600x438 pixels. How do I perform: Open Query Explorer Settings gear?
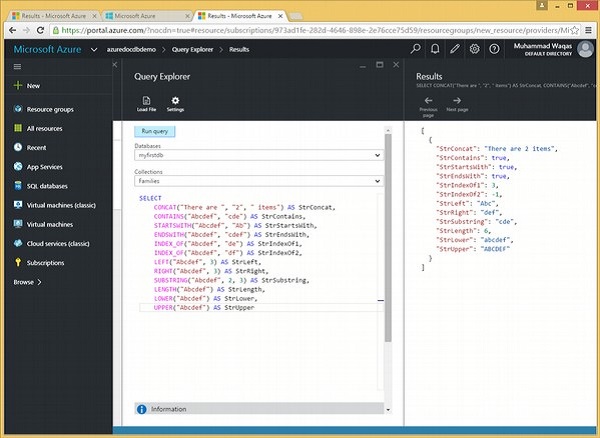(x=176, y=99)
